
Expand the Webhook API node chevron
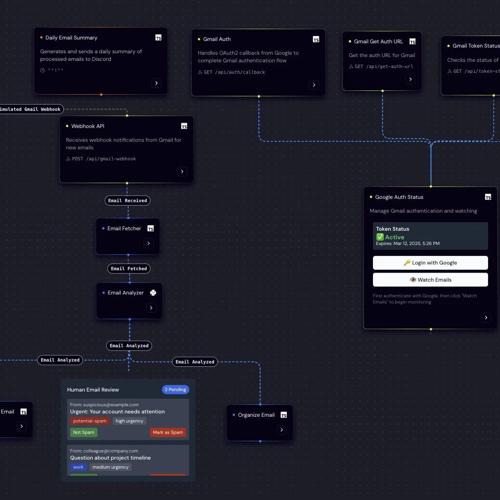(182, 171)
